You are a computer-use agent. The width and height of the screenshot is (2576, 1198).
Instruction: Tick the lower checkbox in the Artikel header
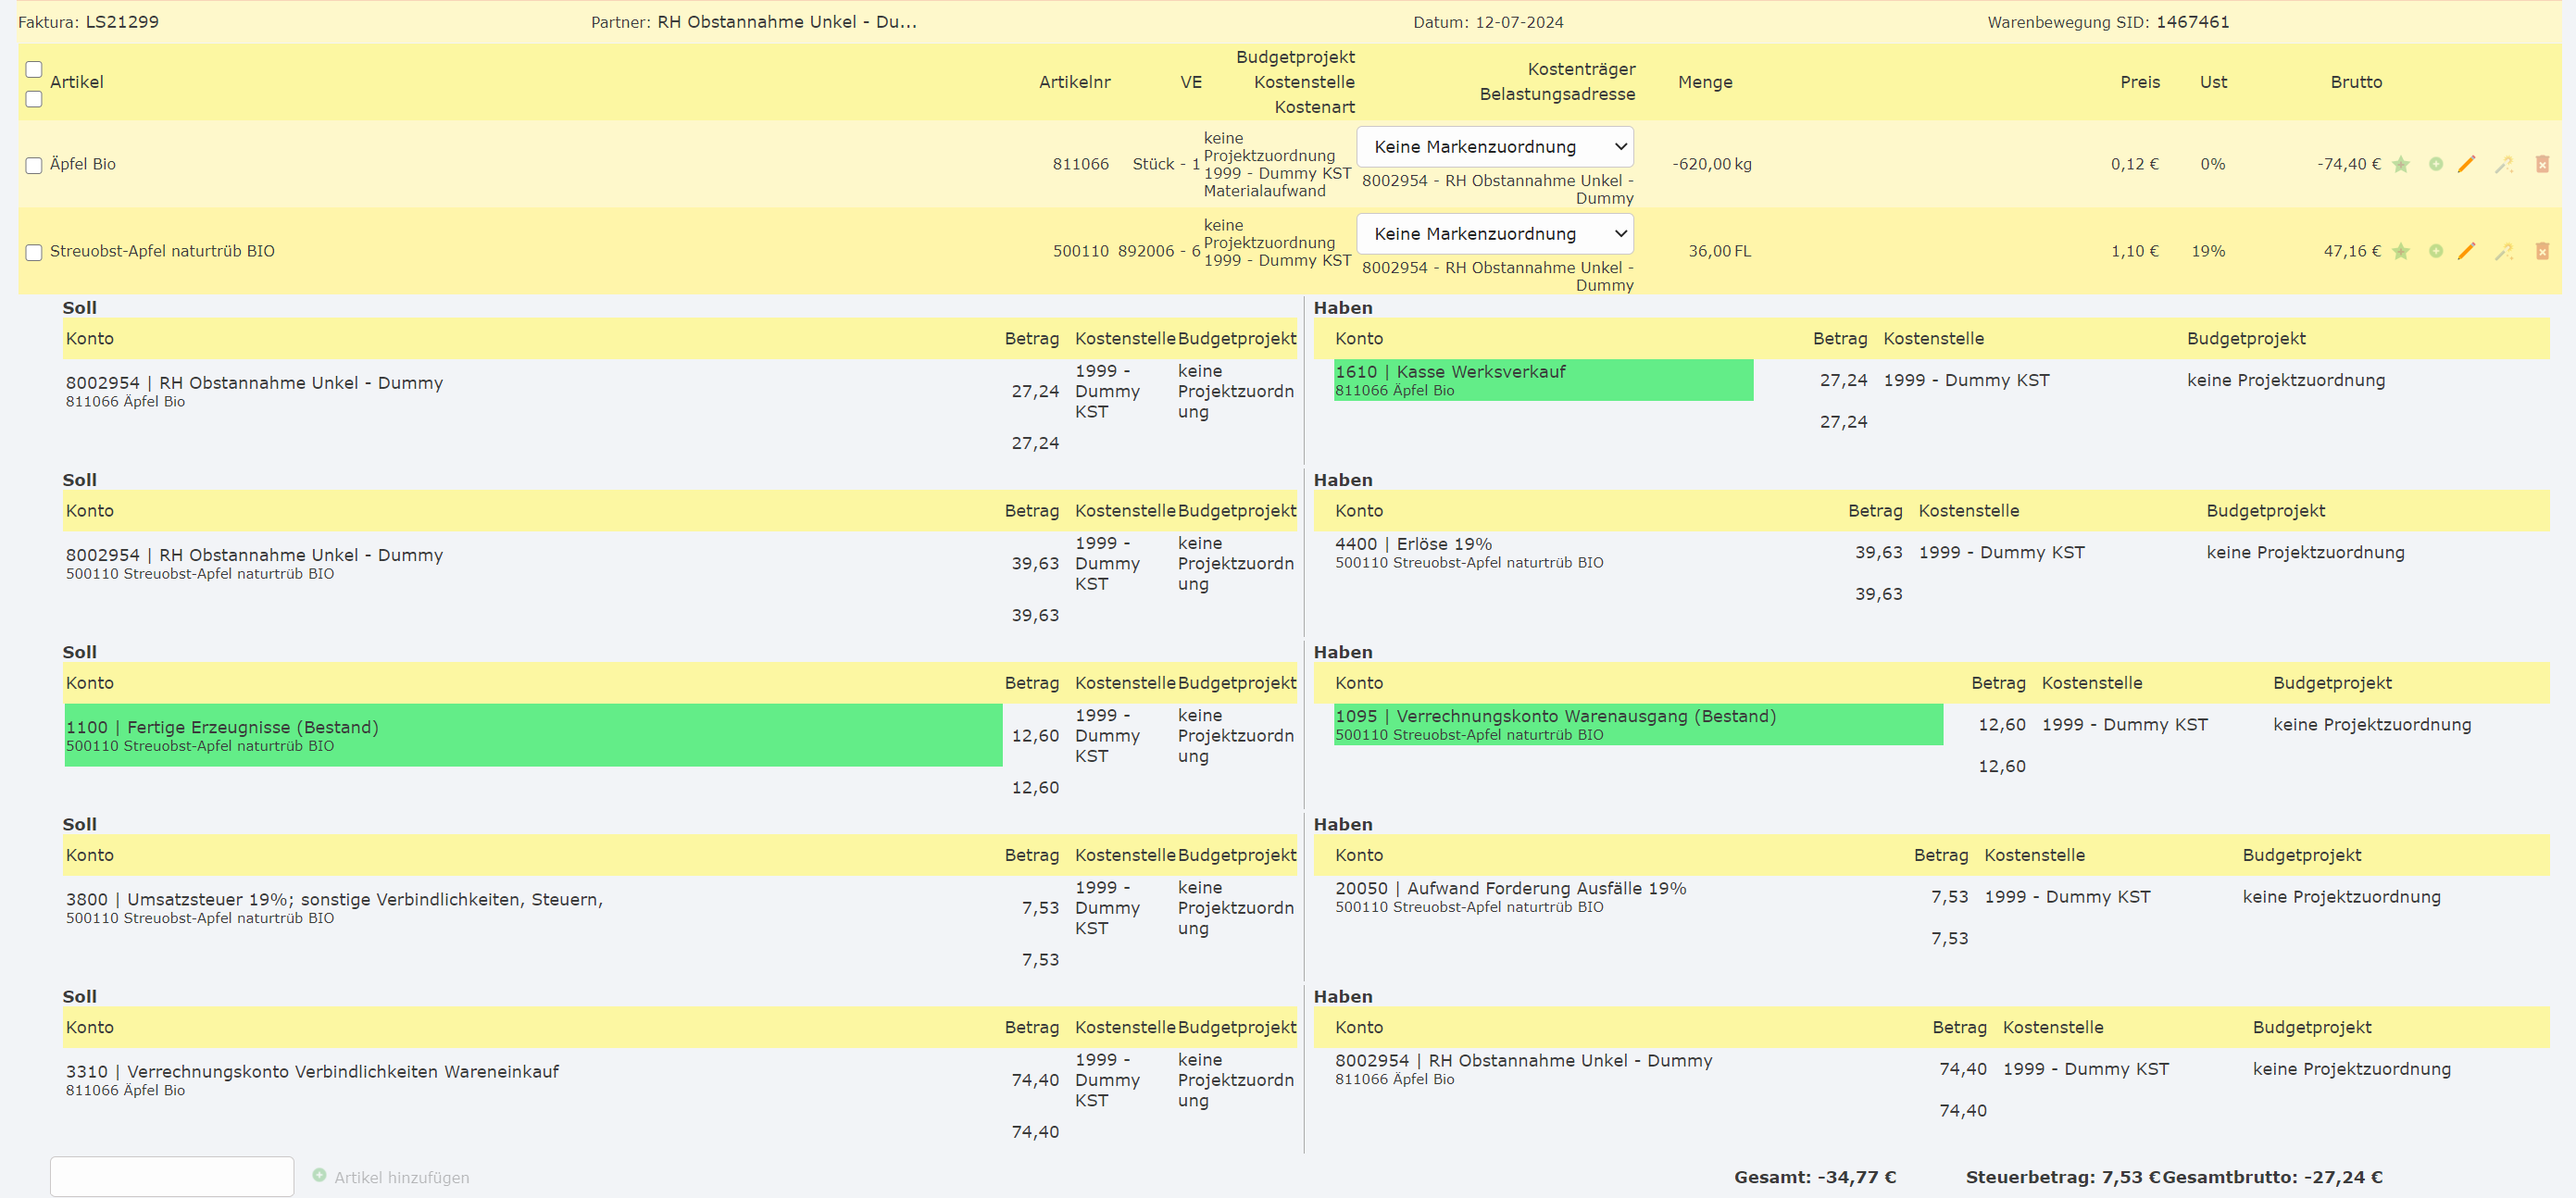(x=34, y=99)
